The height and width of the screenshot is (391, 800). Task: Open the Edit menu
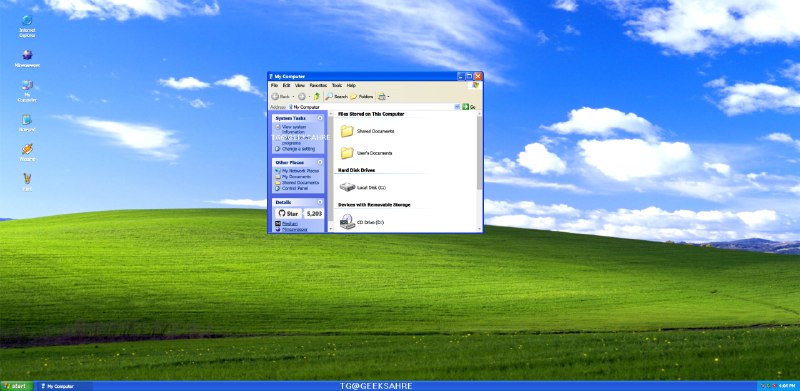[x=286, y=85]
